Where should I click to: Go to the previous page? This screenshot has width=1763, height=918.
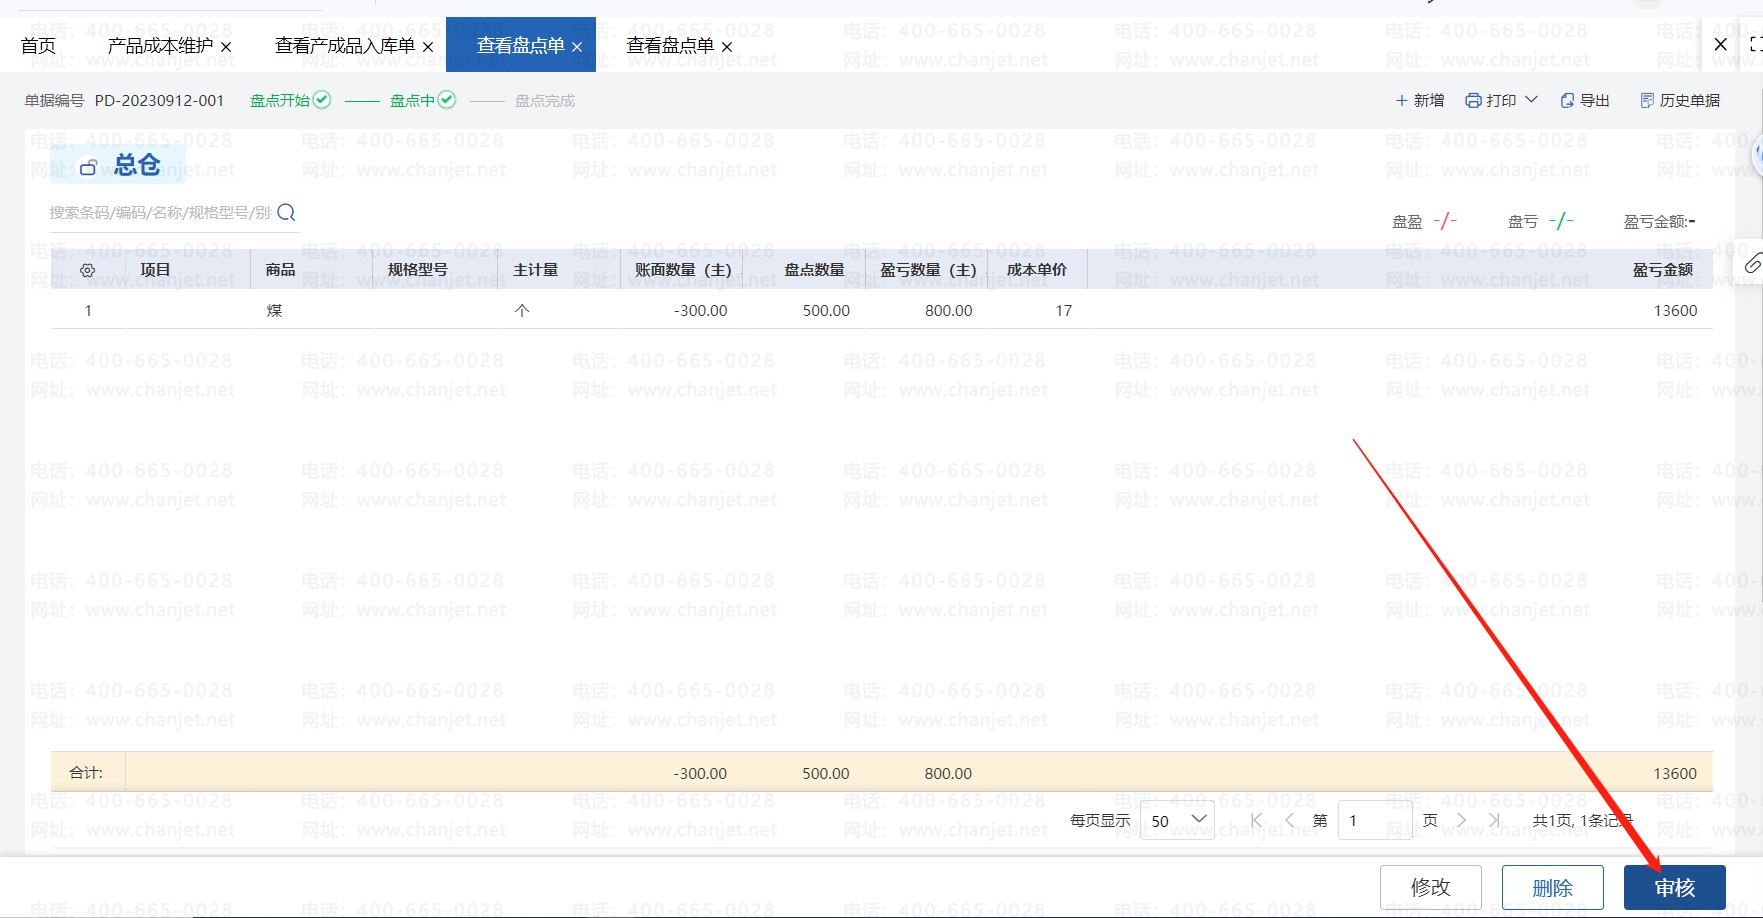pos(1290,820)
